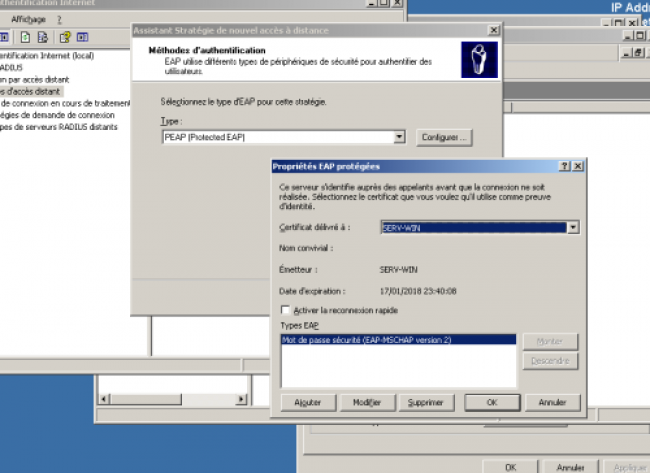Close the Propriétés EAP protégées dialog
Screen dimensions: 650x473
(x=577, y=166)
